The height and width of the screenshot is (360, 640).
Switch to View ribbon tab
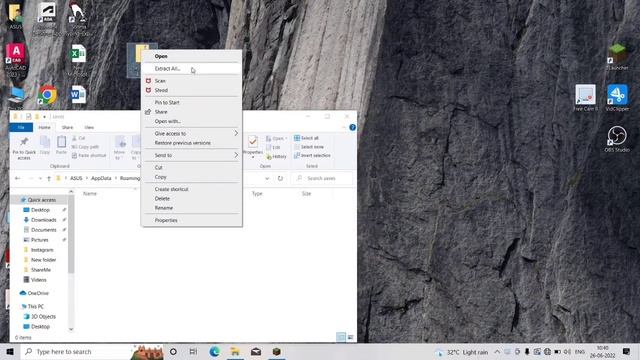[x=89, y=127]
